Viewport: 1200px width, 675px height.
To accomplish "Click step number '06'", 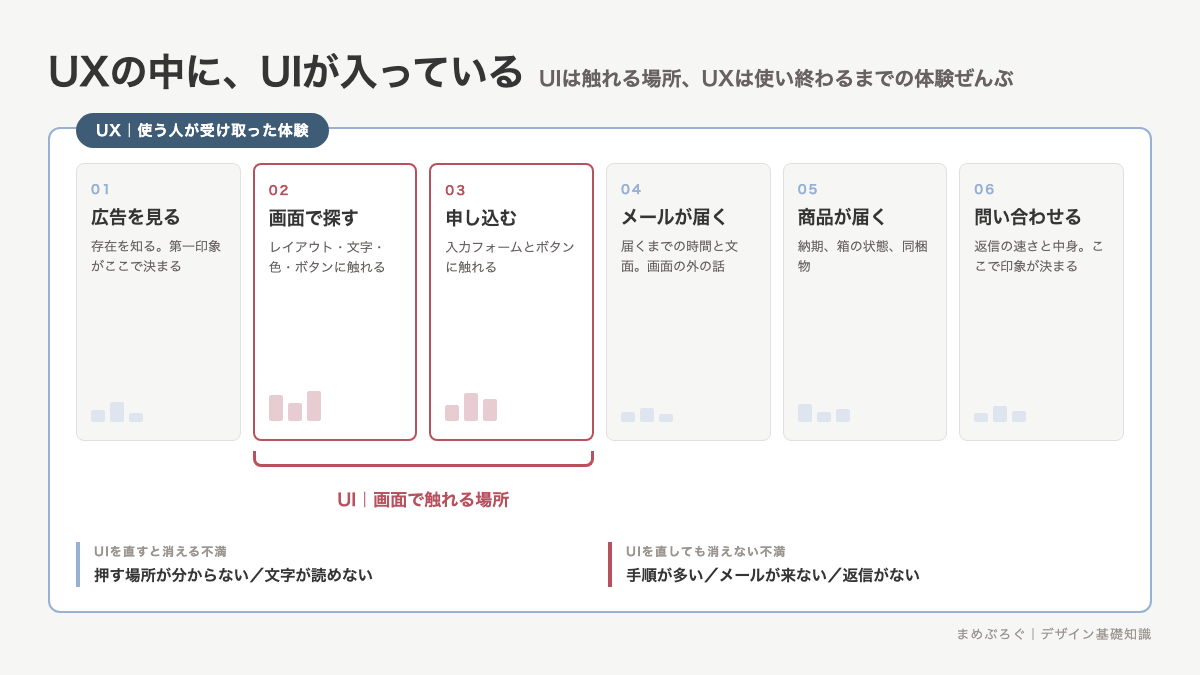I will (x=985, y=189).
